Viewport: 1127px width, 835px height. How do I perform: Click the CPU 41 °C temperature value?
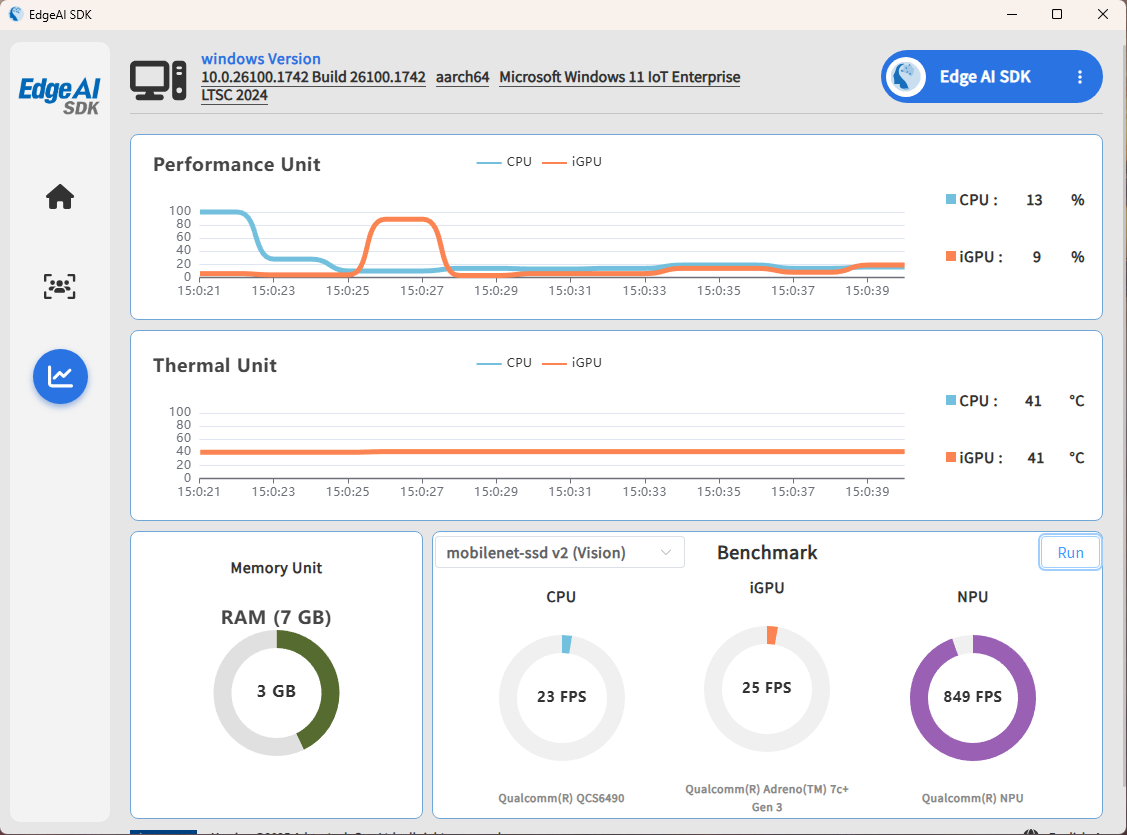click(x=1033, y=400)
